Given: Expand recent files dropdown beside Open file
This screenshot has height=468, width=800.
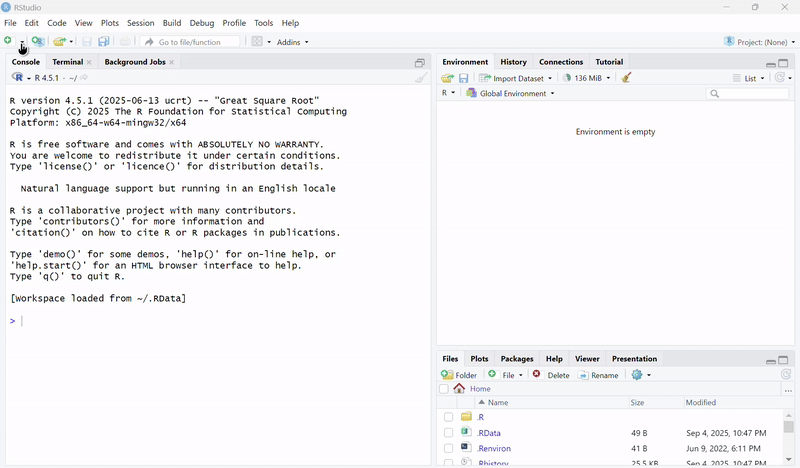Looking at the screenshot, I should (71, 42).
